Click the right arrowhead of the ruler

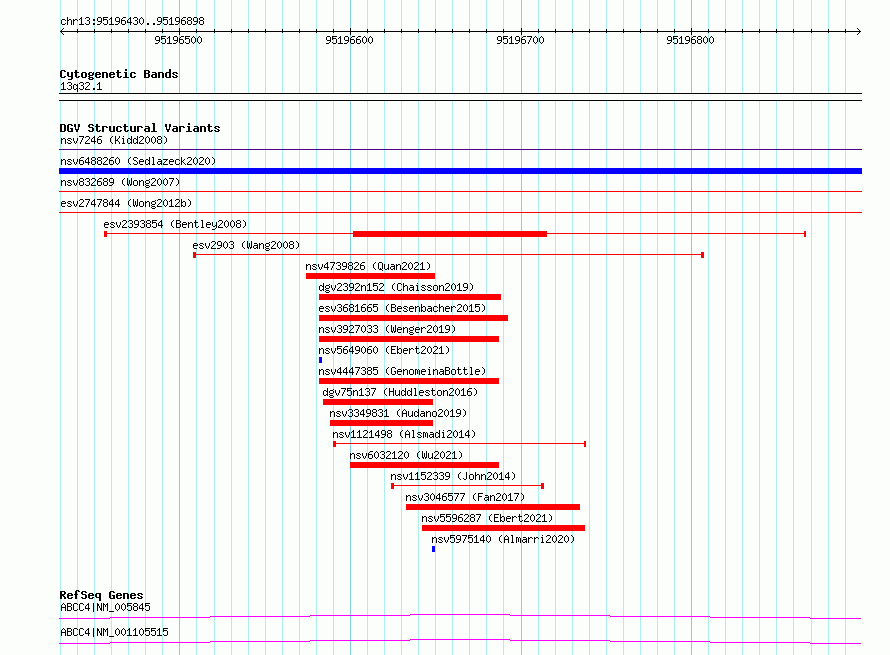click(859, 31)
